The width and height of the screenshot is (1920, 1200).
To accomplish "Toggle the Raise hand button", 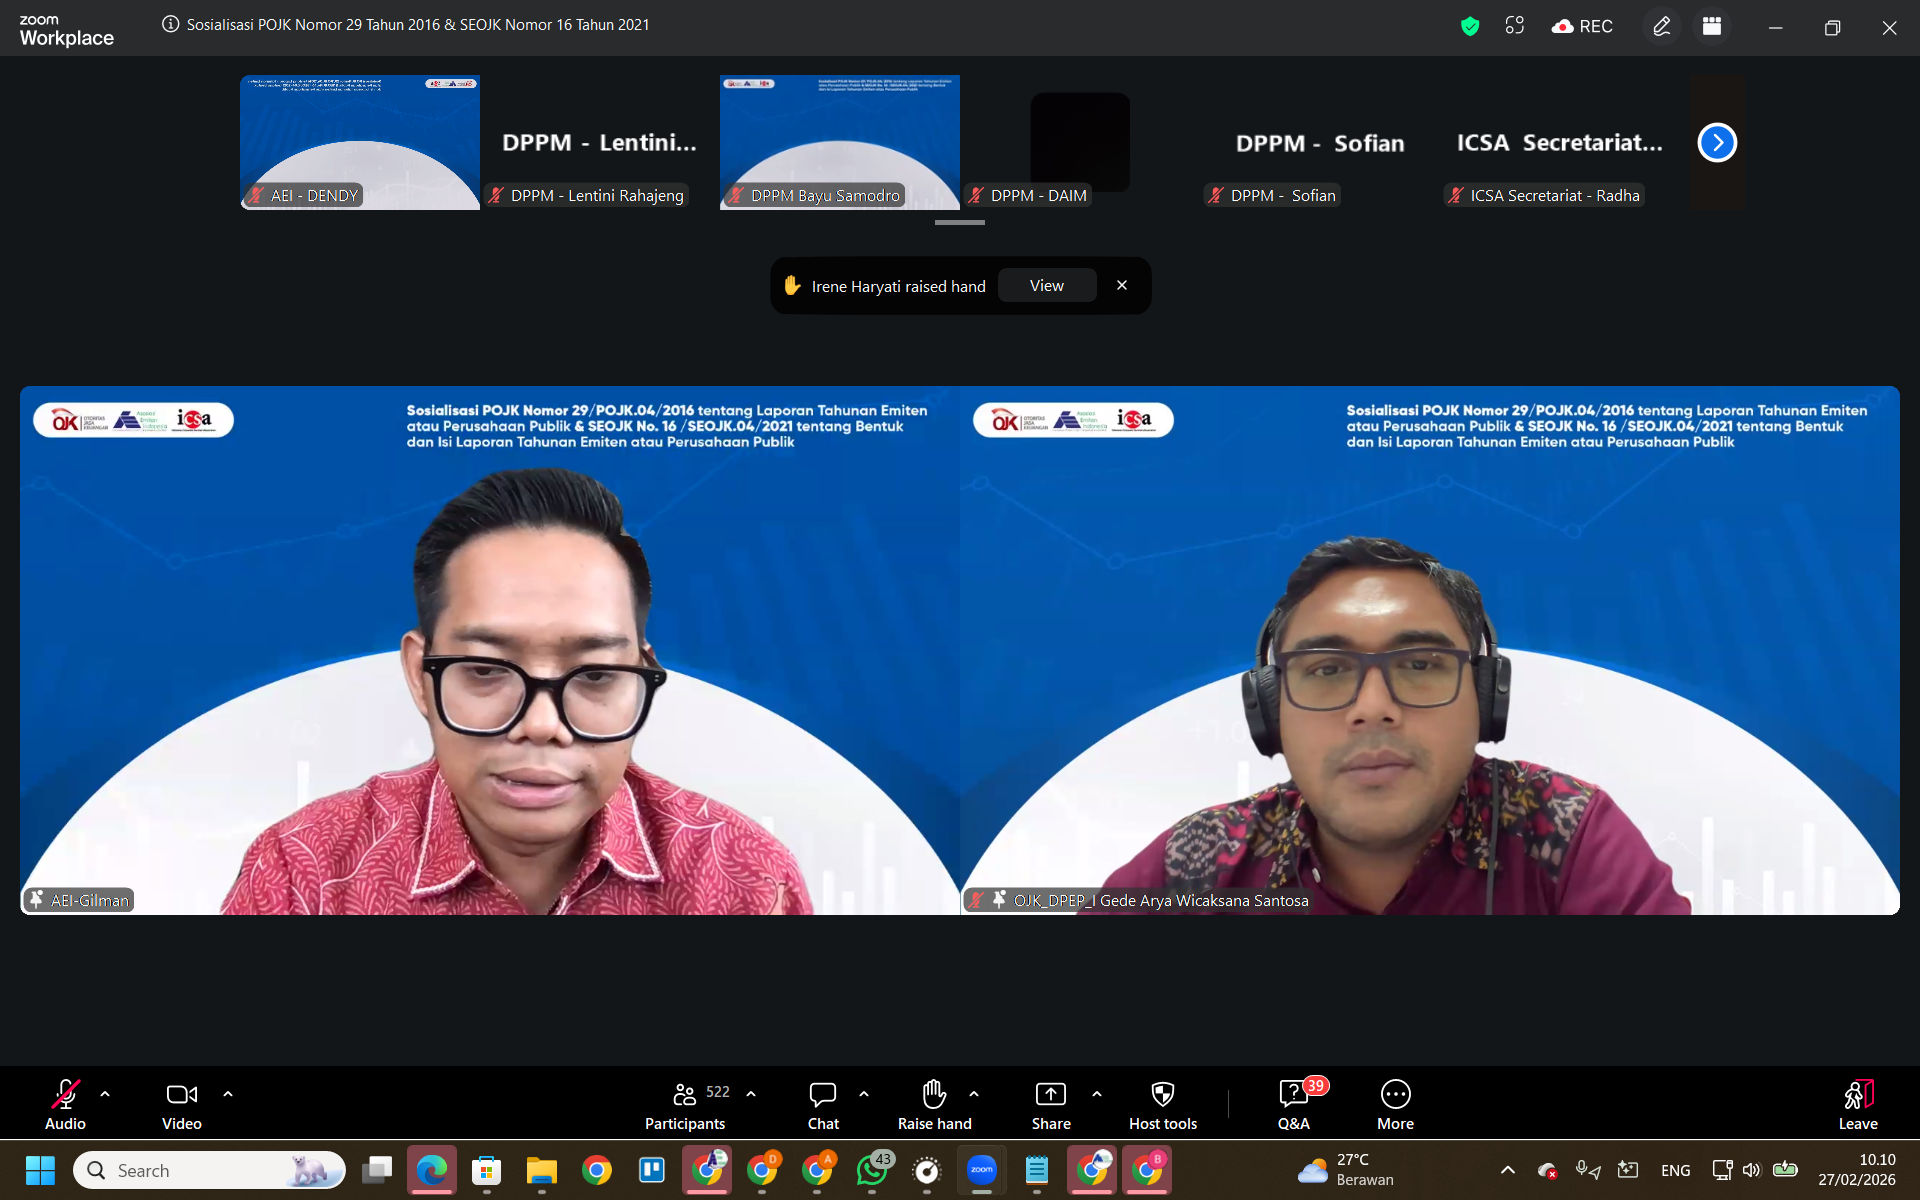I will point(934,1104).
